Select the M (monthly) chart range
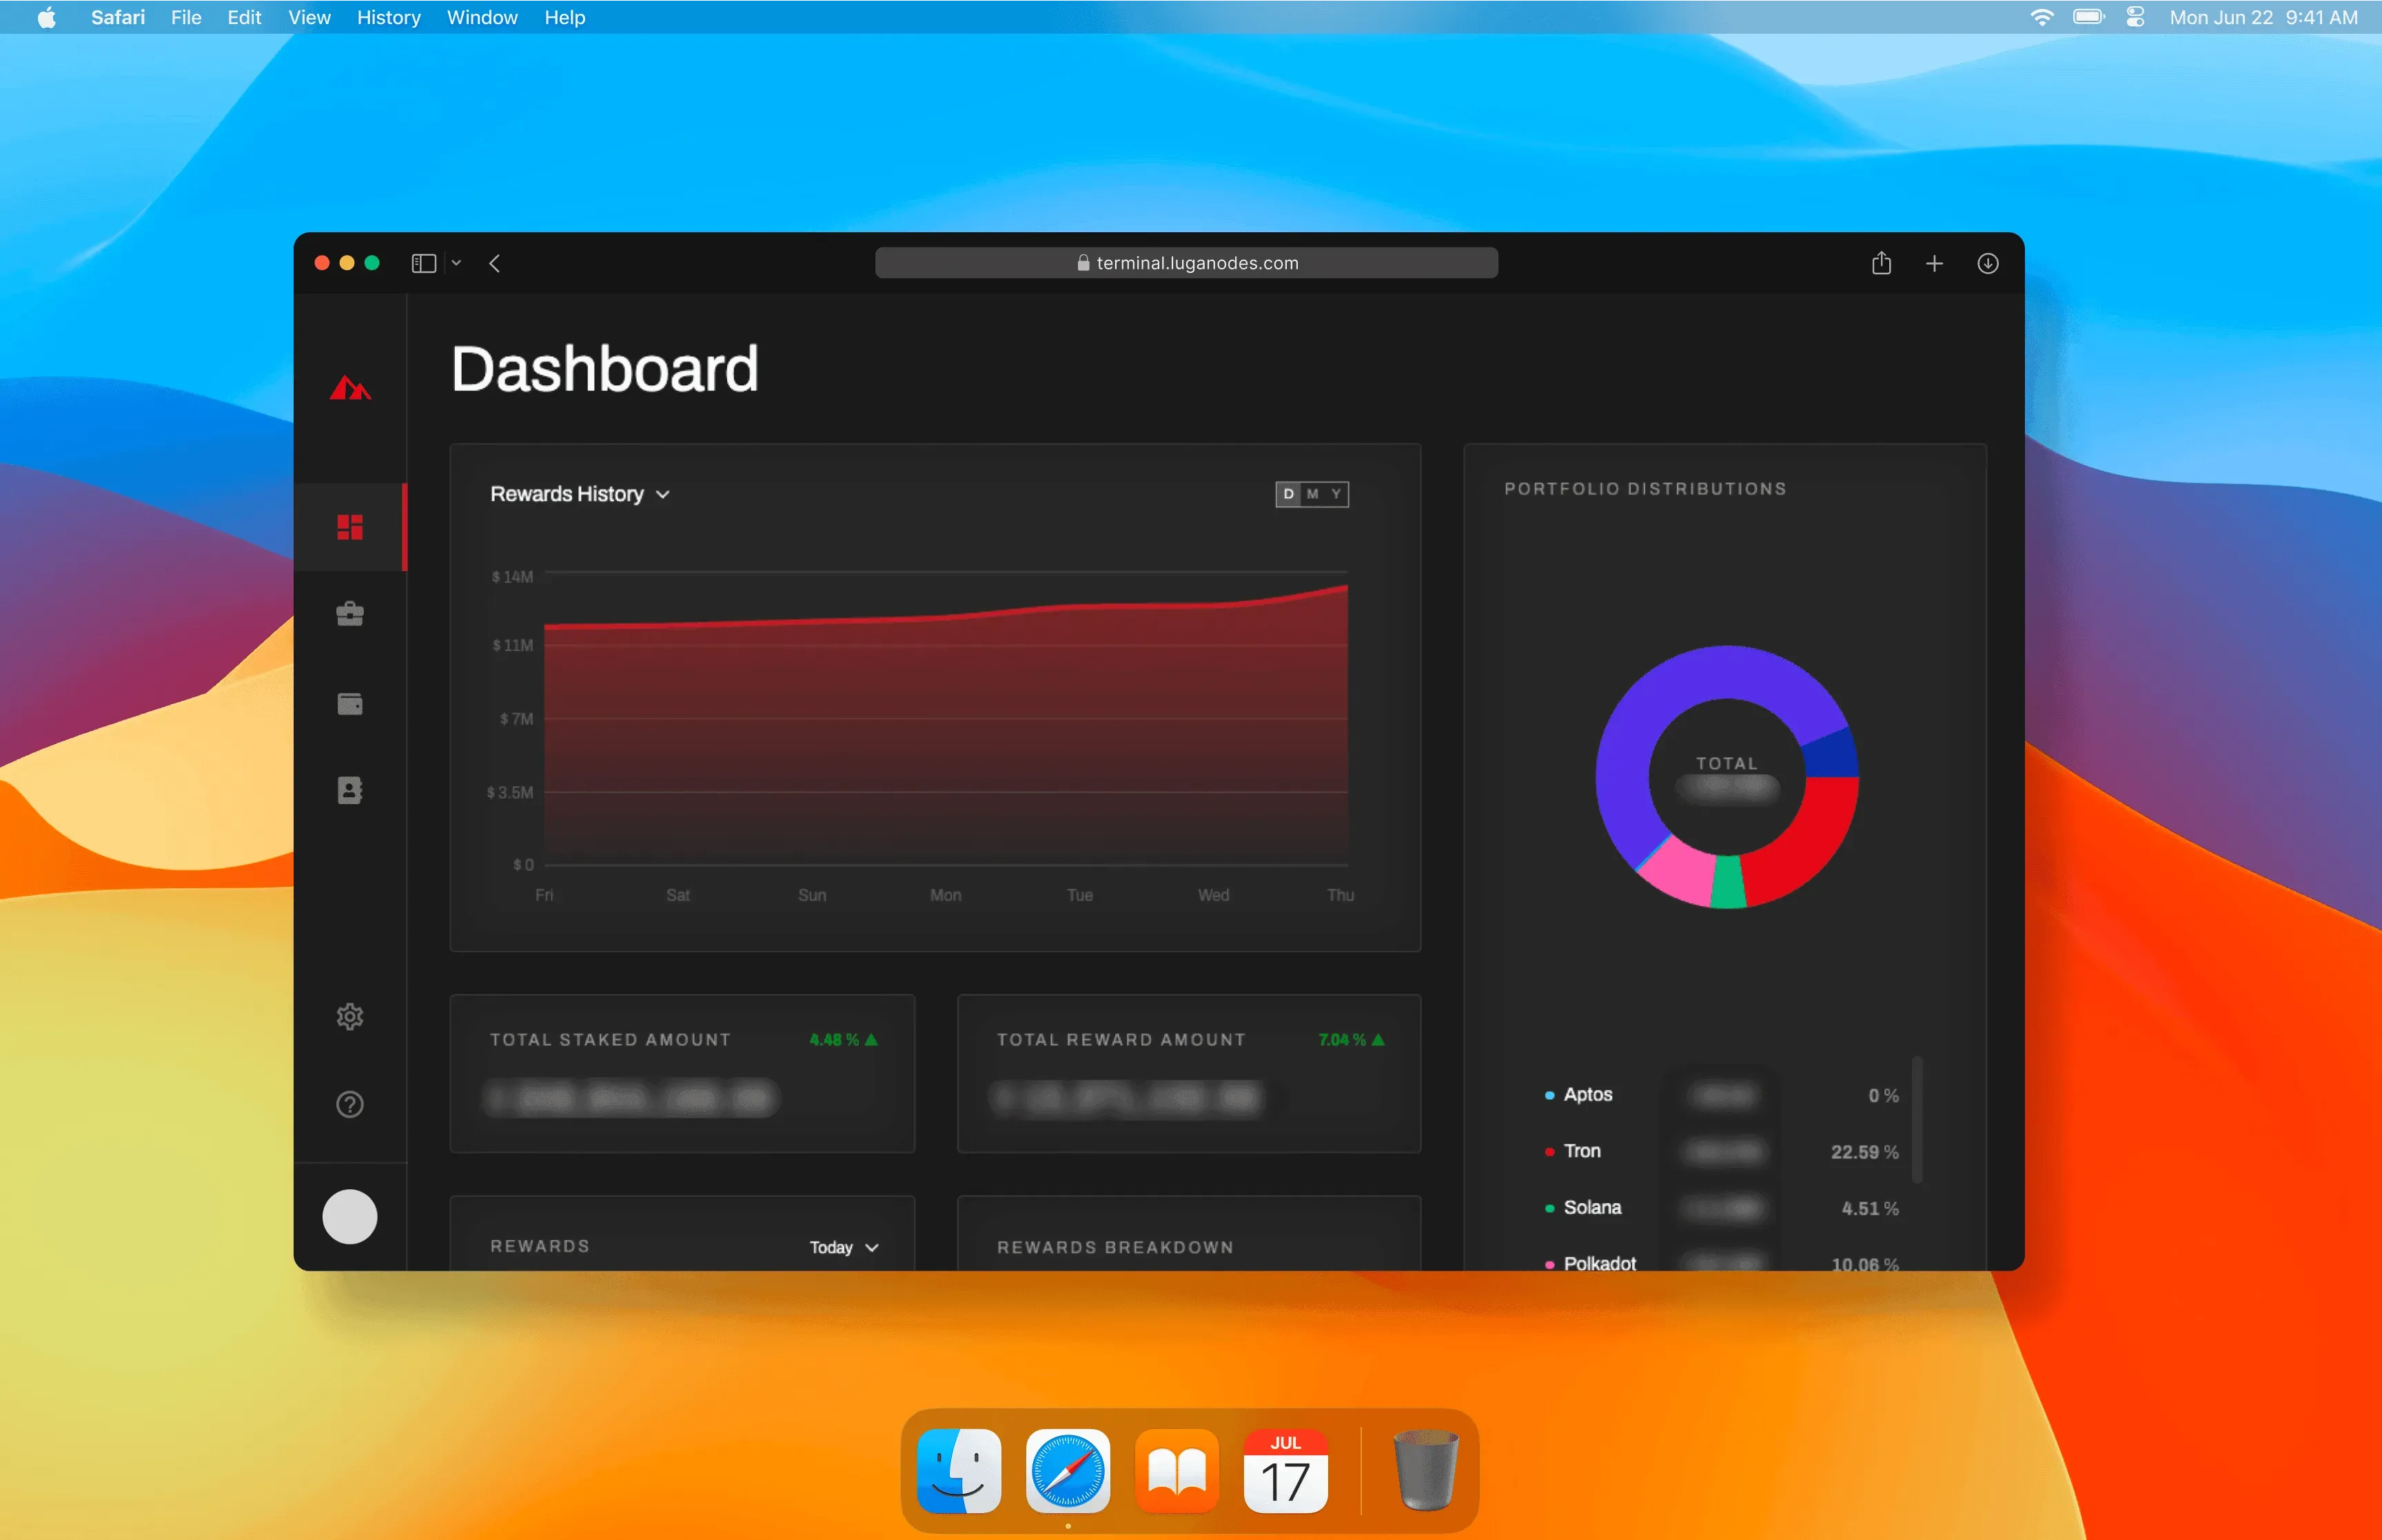This screenshot has height=1540, width=2382. [x=1312, y=494]
